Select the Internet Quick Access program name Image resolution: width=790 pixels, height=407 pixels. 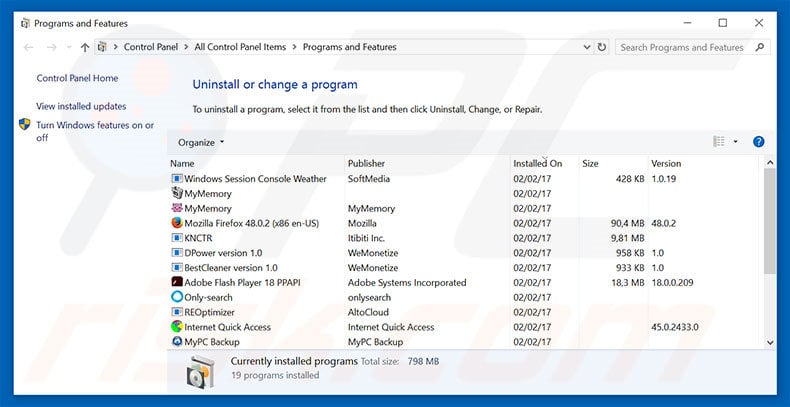click(228, 327)
